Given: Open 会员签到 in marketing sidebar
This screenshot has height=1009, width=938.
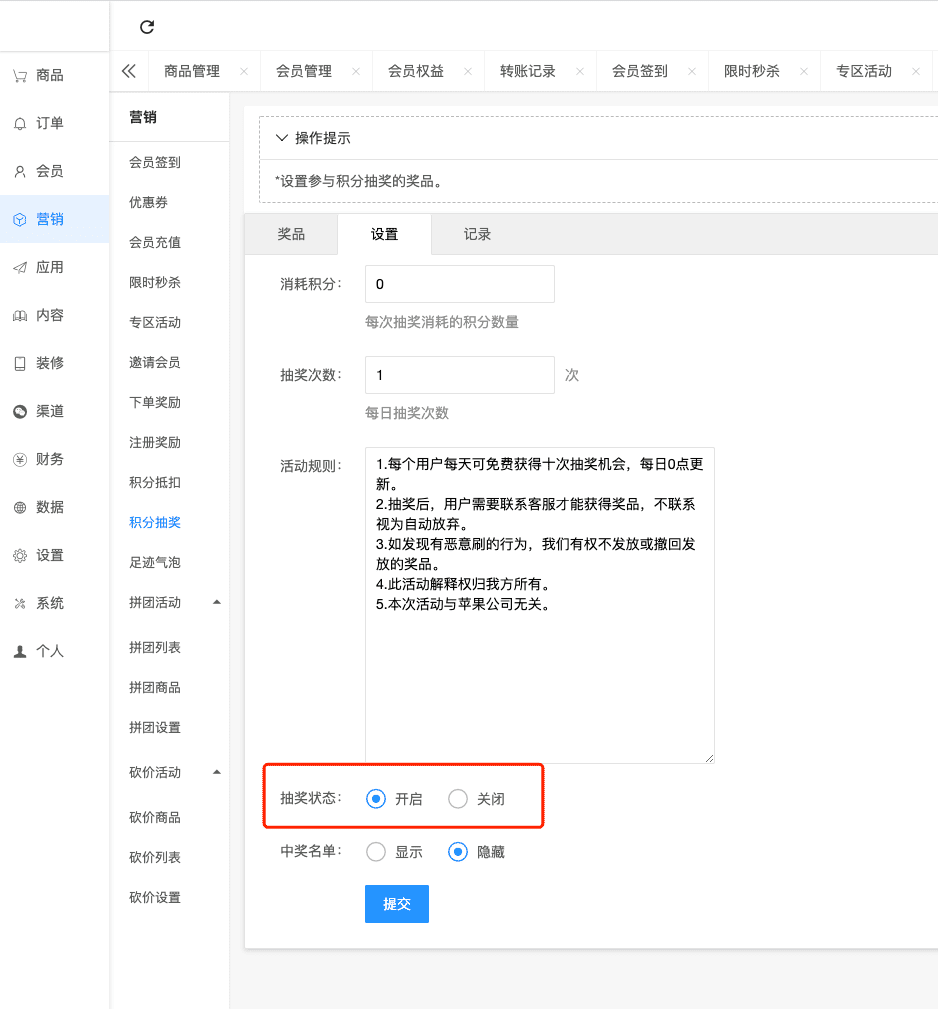Looking at the screenshot, I should (x=155, y=162).
